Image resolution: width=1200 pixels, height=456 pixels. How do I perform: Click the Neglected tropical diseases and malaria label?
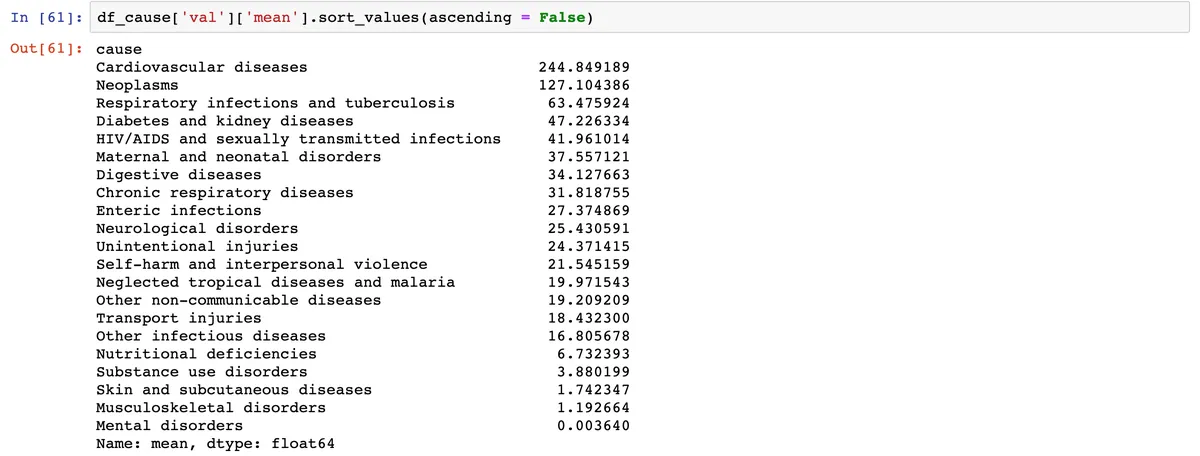pos(275,282)
